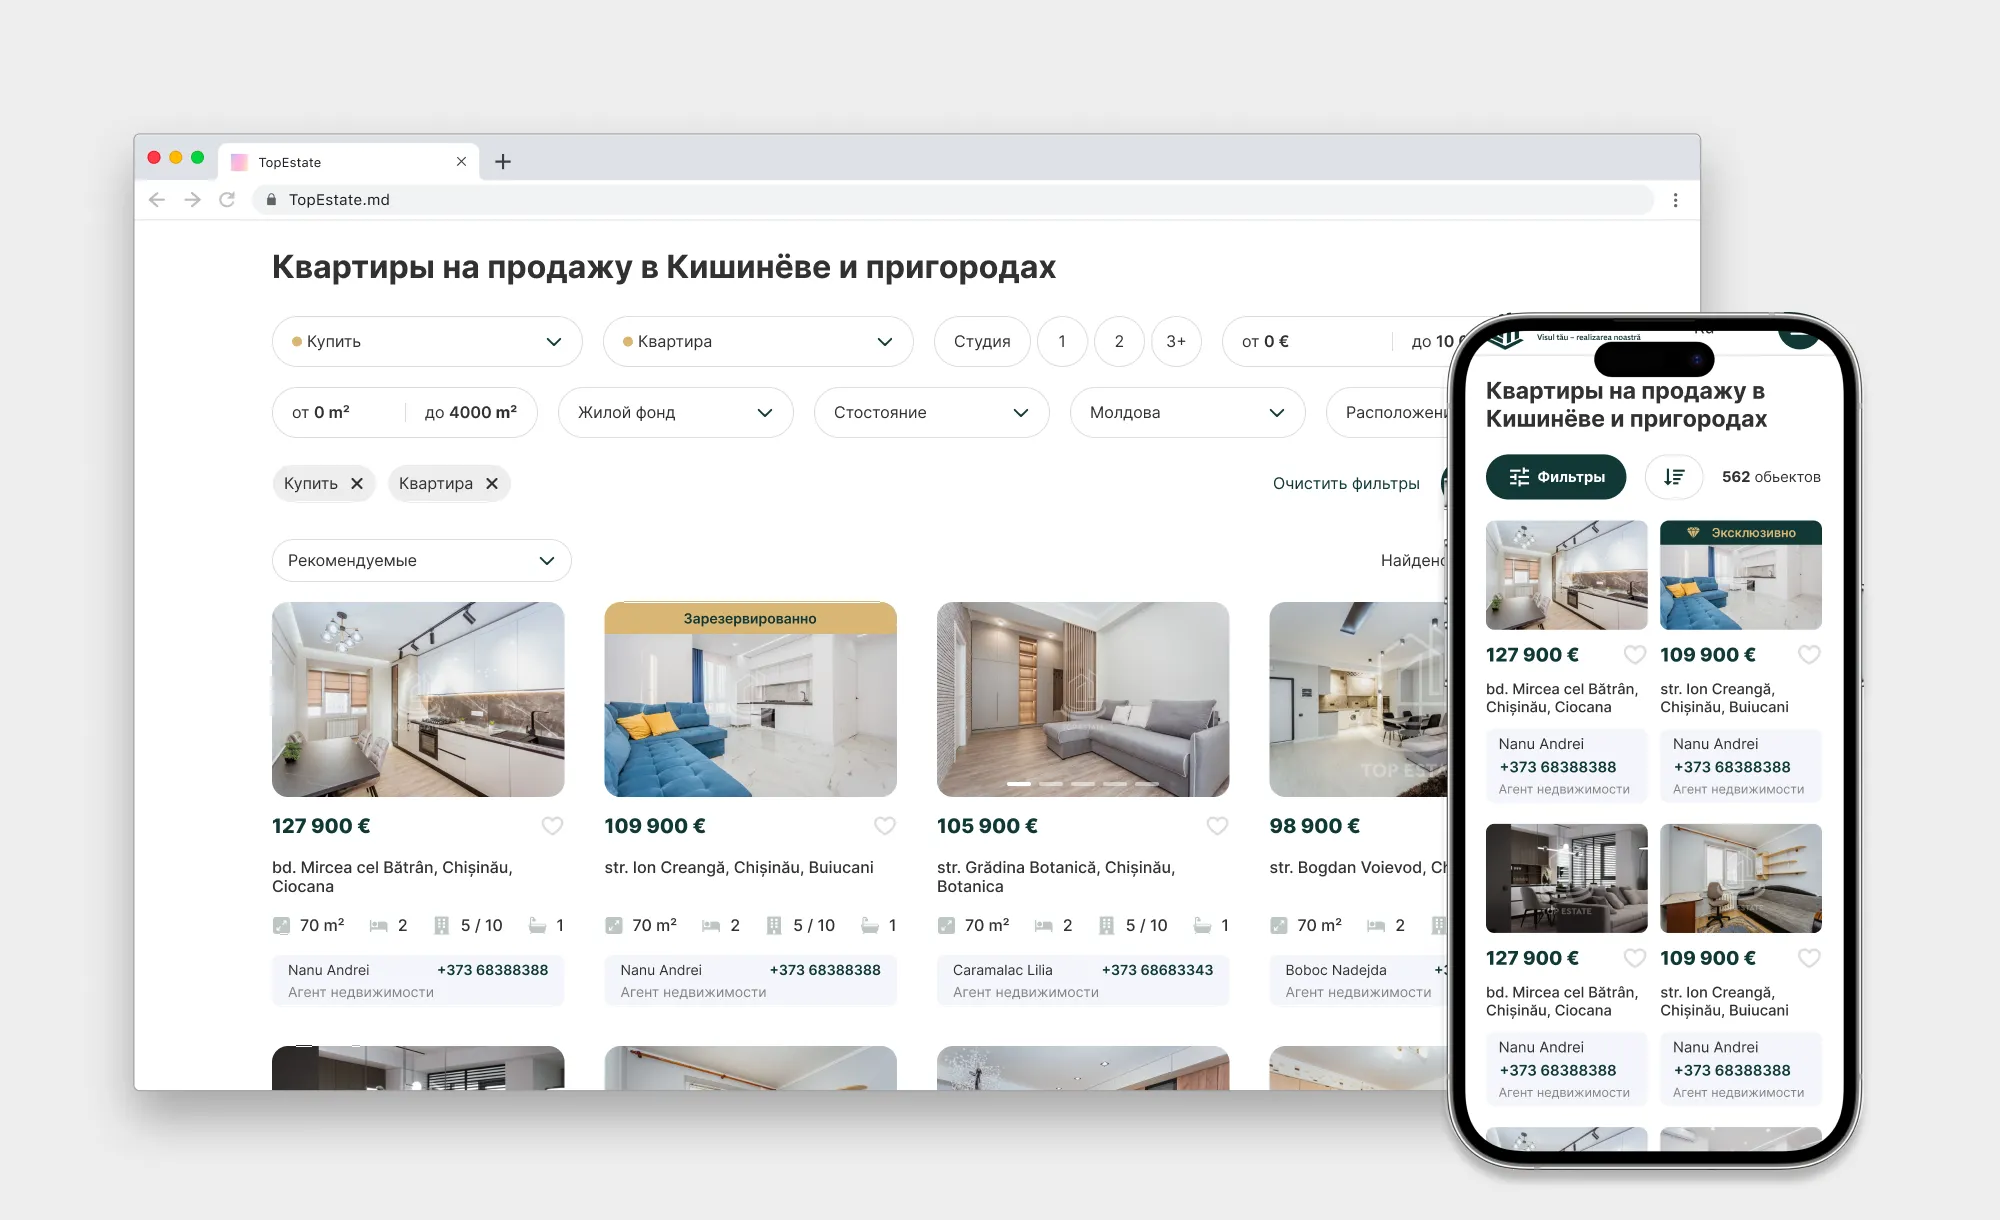This screenshot has height=1220, width=2000.
Task: Favorite the 127 900 € desktop listing heart
Action: 552,826
